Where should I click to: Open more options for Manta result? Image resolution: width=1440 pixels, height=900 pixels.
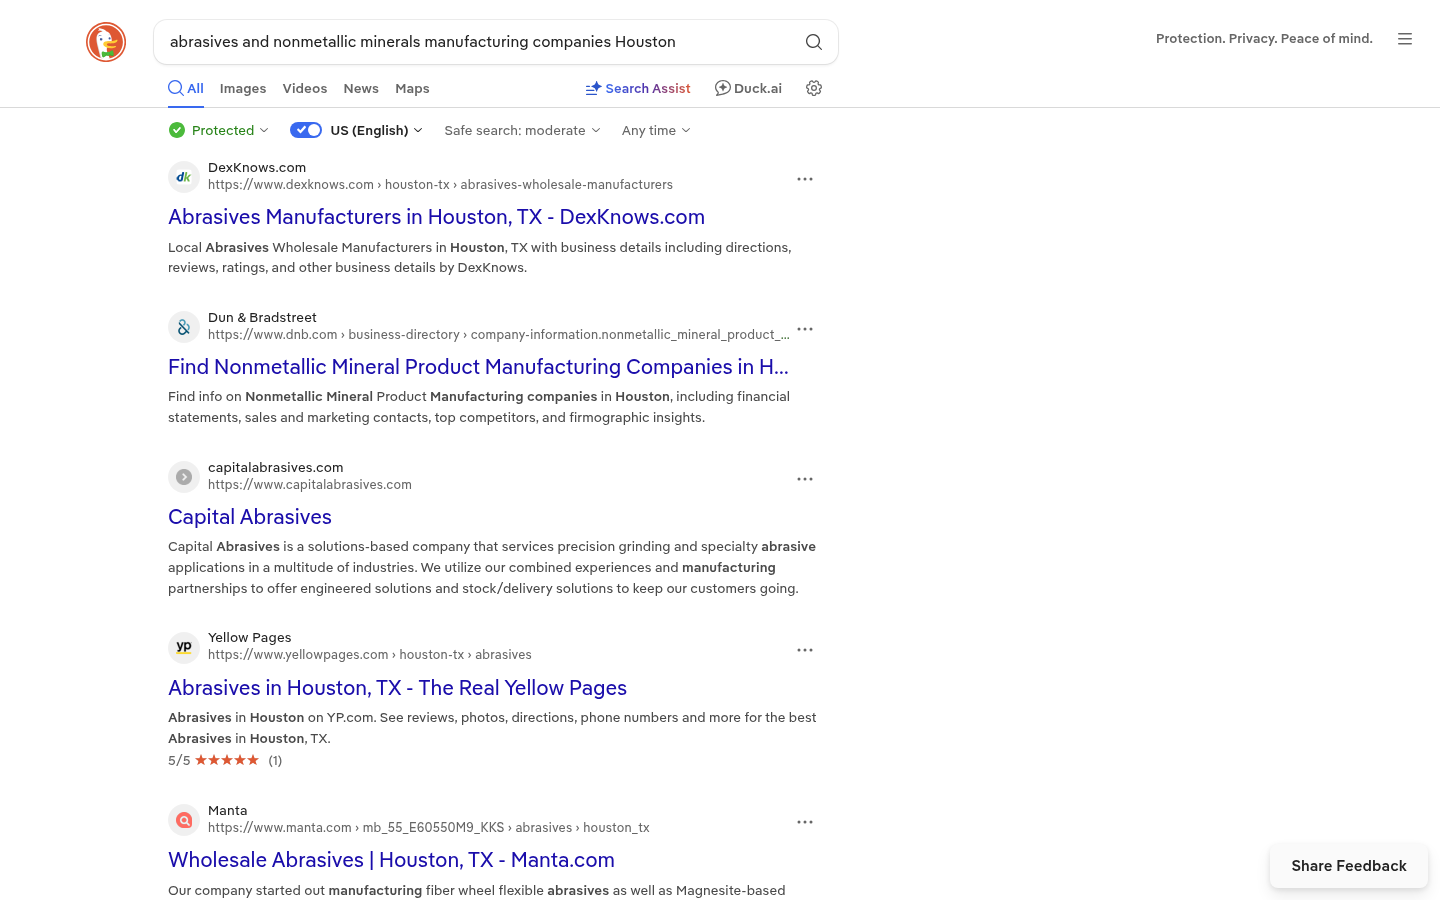coord(805,822)
